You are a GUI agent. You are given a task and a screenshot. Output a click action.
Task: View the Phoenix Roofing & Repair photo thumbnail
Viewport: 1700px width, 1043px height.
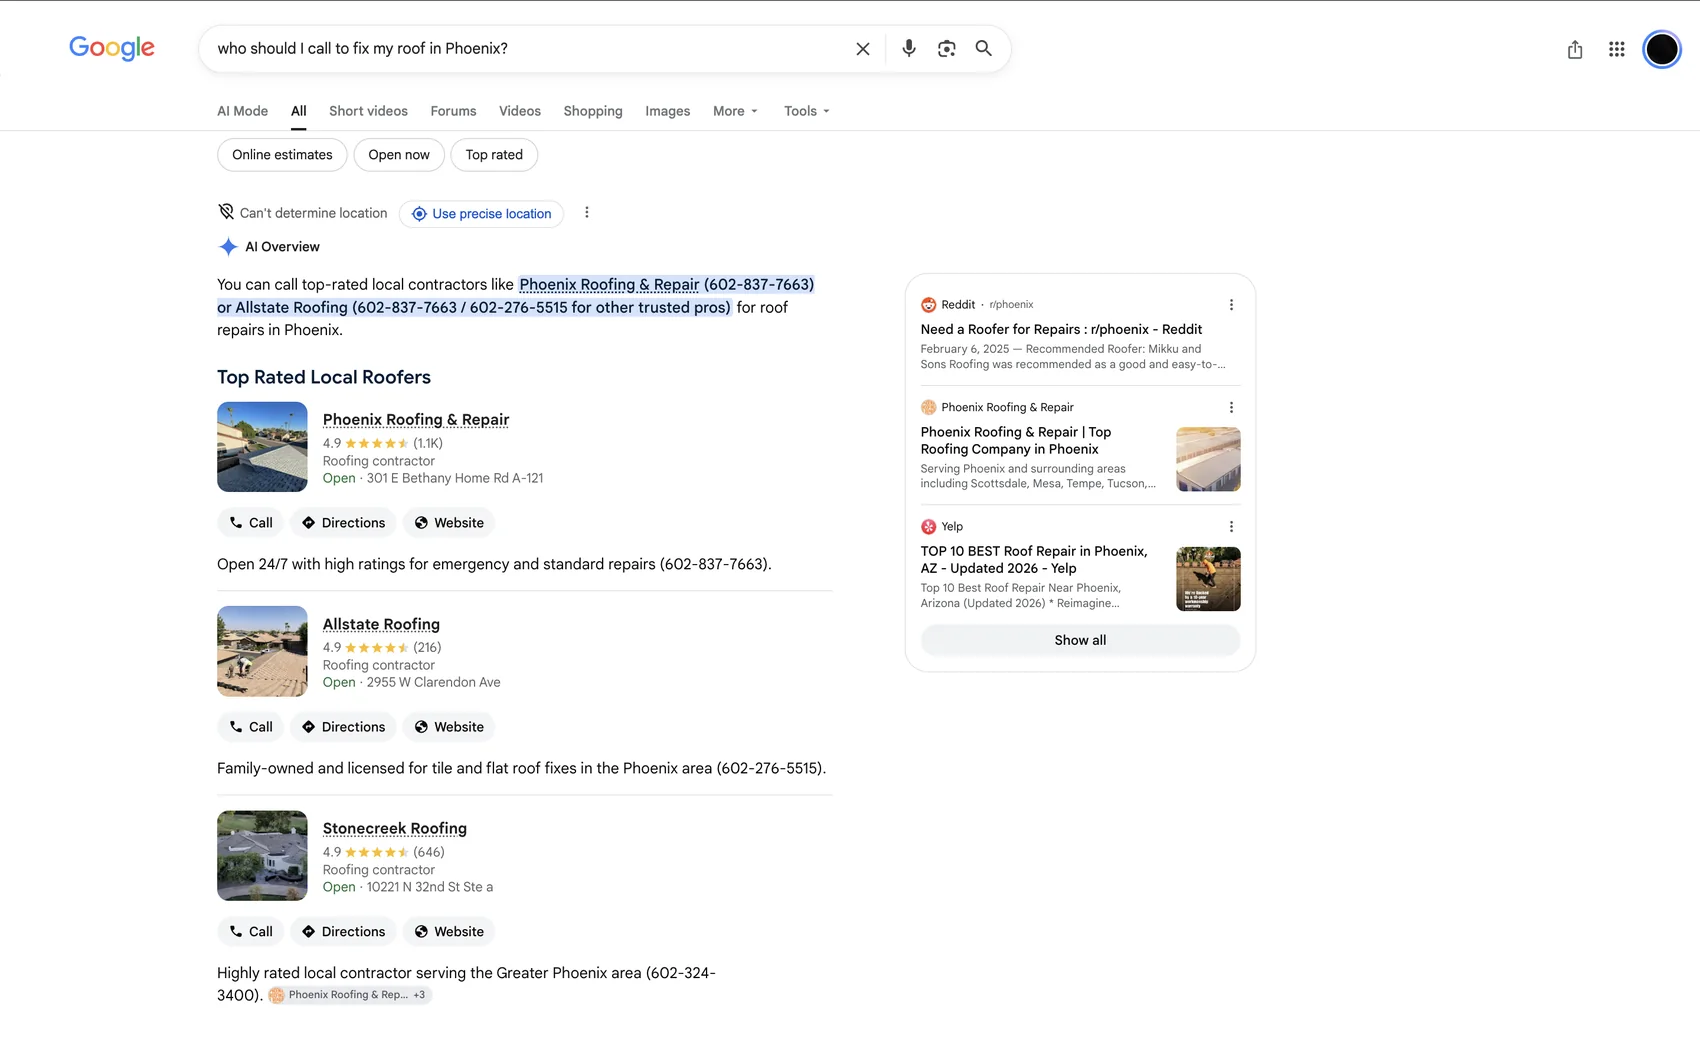pos(262,447)
